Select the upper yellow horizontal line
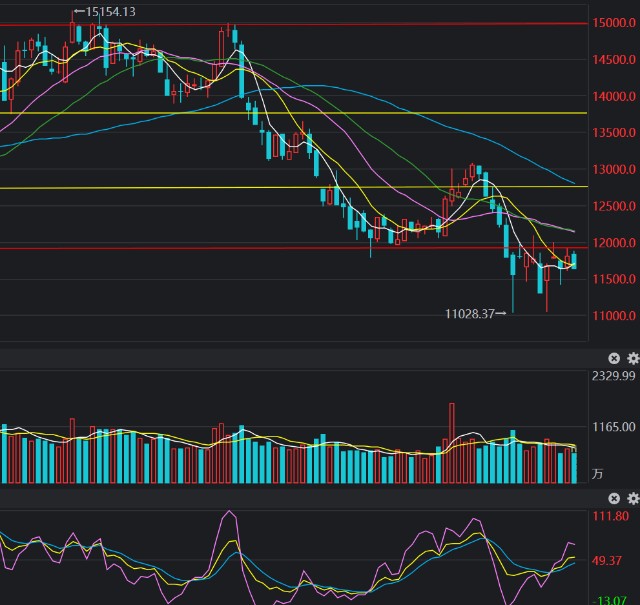This screenshot has width=640, height=605. [x=294, y=113]
